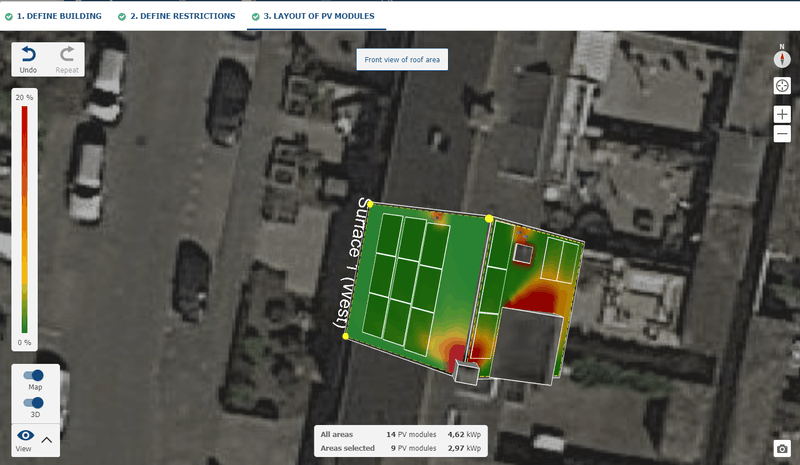Toggle the 3D switch
This screenshot has width=800, height=465.
tap(34, 403)
